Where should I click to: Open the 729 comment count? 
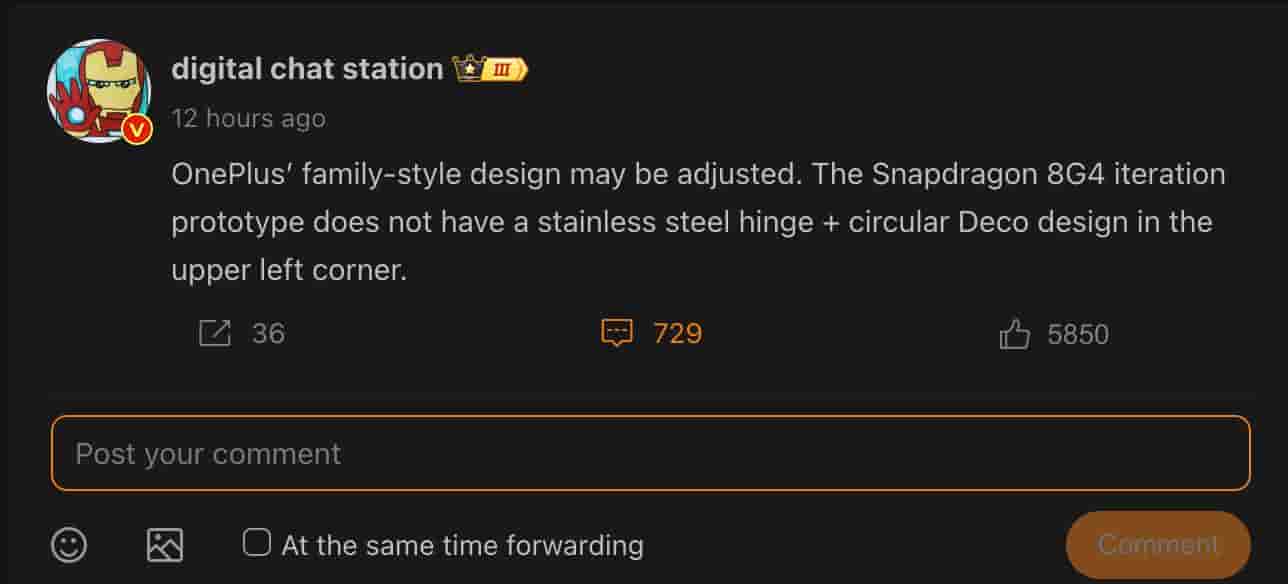pyautogui.click(x=679, y=333)
